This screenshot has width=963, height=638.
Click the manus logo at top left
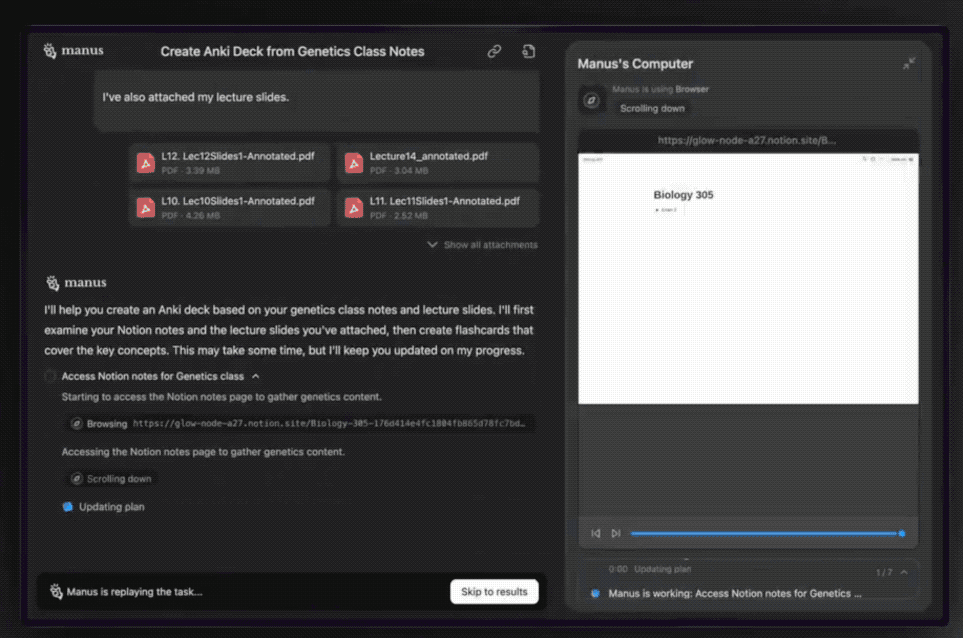click(x=73, y=50)
